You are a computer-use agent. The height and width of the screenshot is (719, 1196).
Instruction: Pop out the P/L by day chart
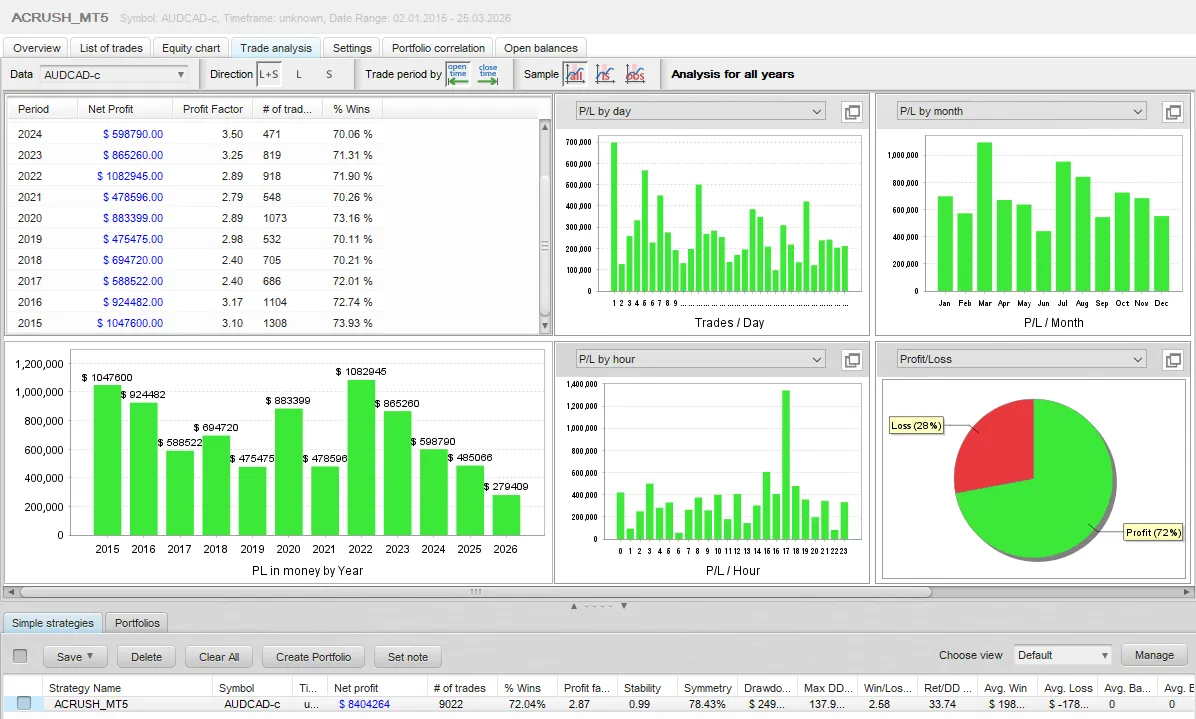[852, 112]
